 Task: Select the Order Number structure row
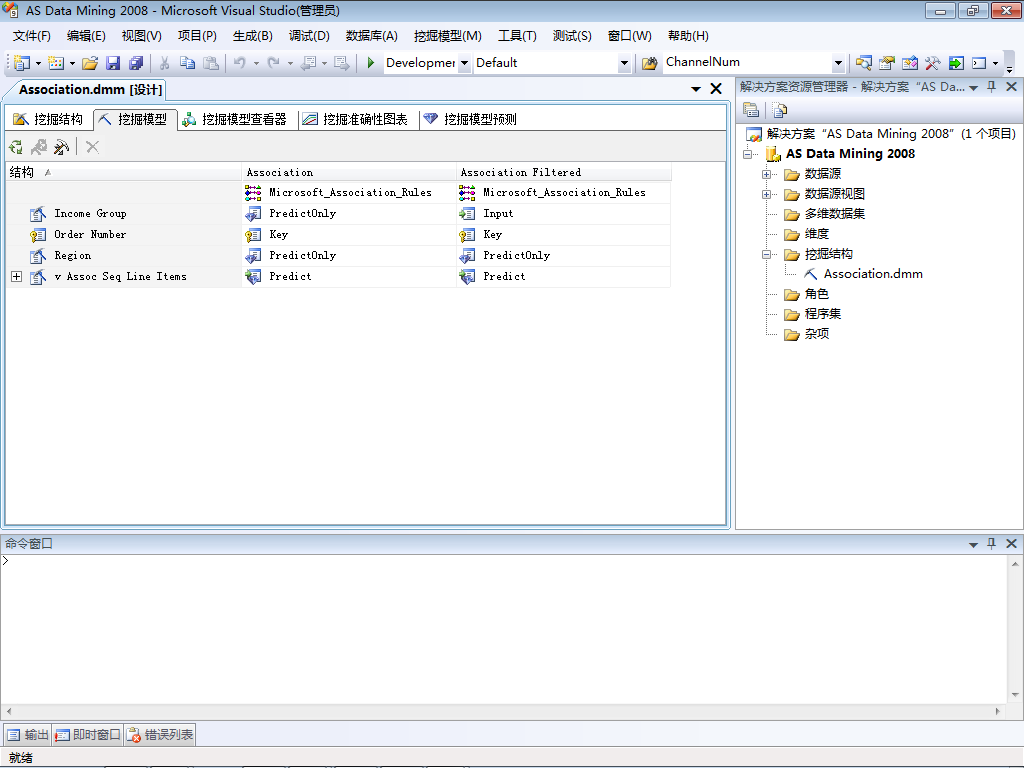tap(123, 234)
